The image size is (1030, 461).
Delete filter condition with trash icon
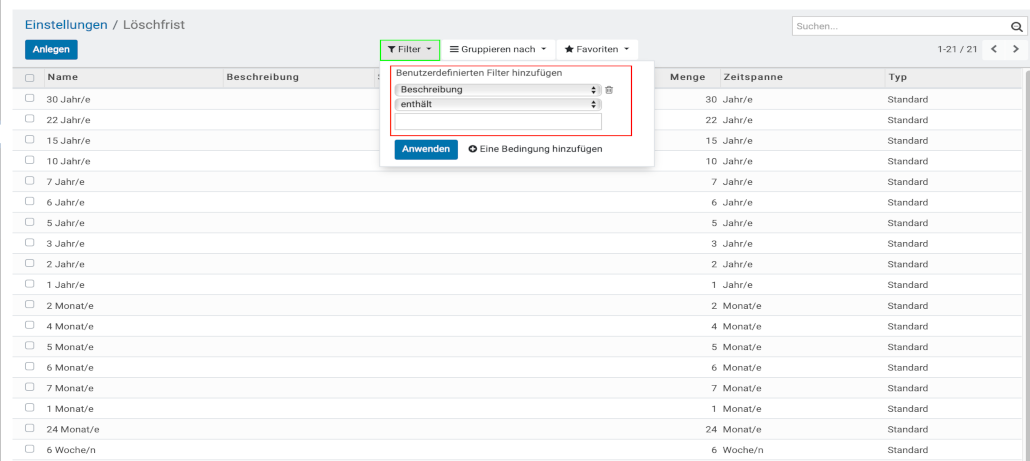click(x=609, y=90)
